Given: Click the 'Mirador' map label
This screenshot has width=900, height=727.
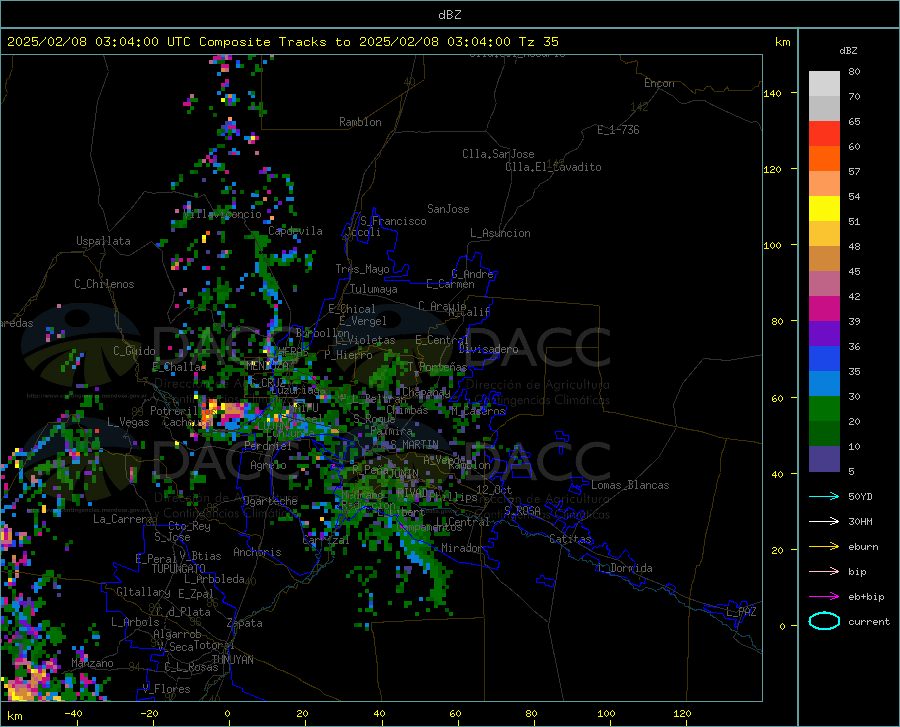Looking at the screenshot, I should [x=461, y=548].
